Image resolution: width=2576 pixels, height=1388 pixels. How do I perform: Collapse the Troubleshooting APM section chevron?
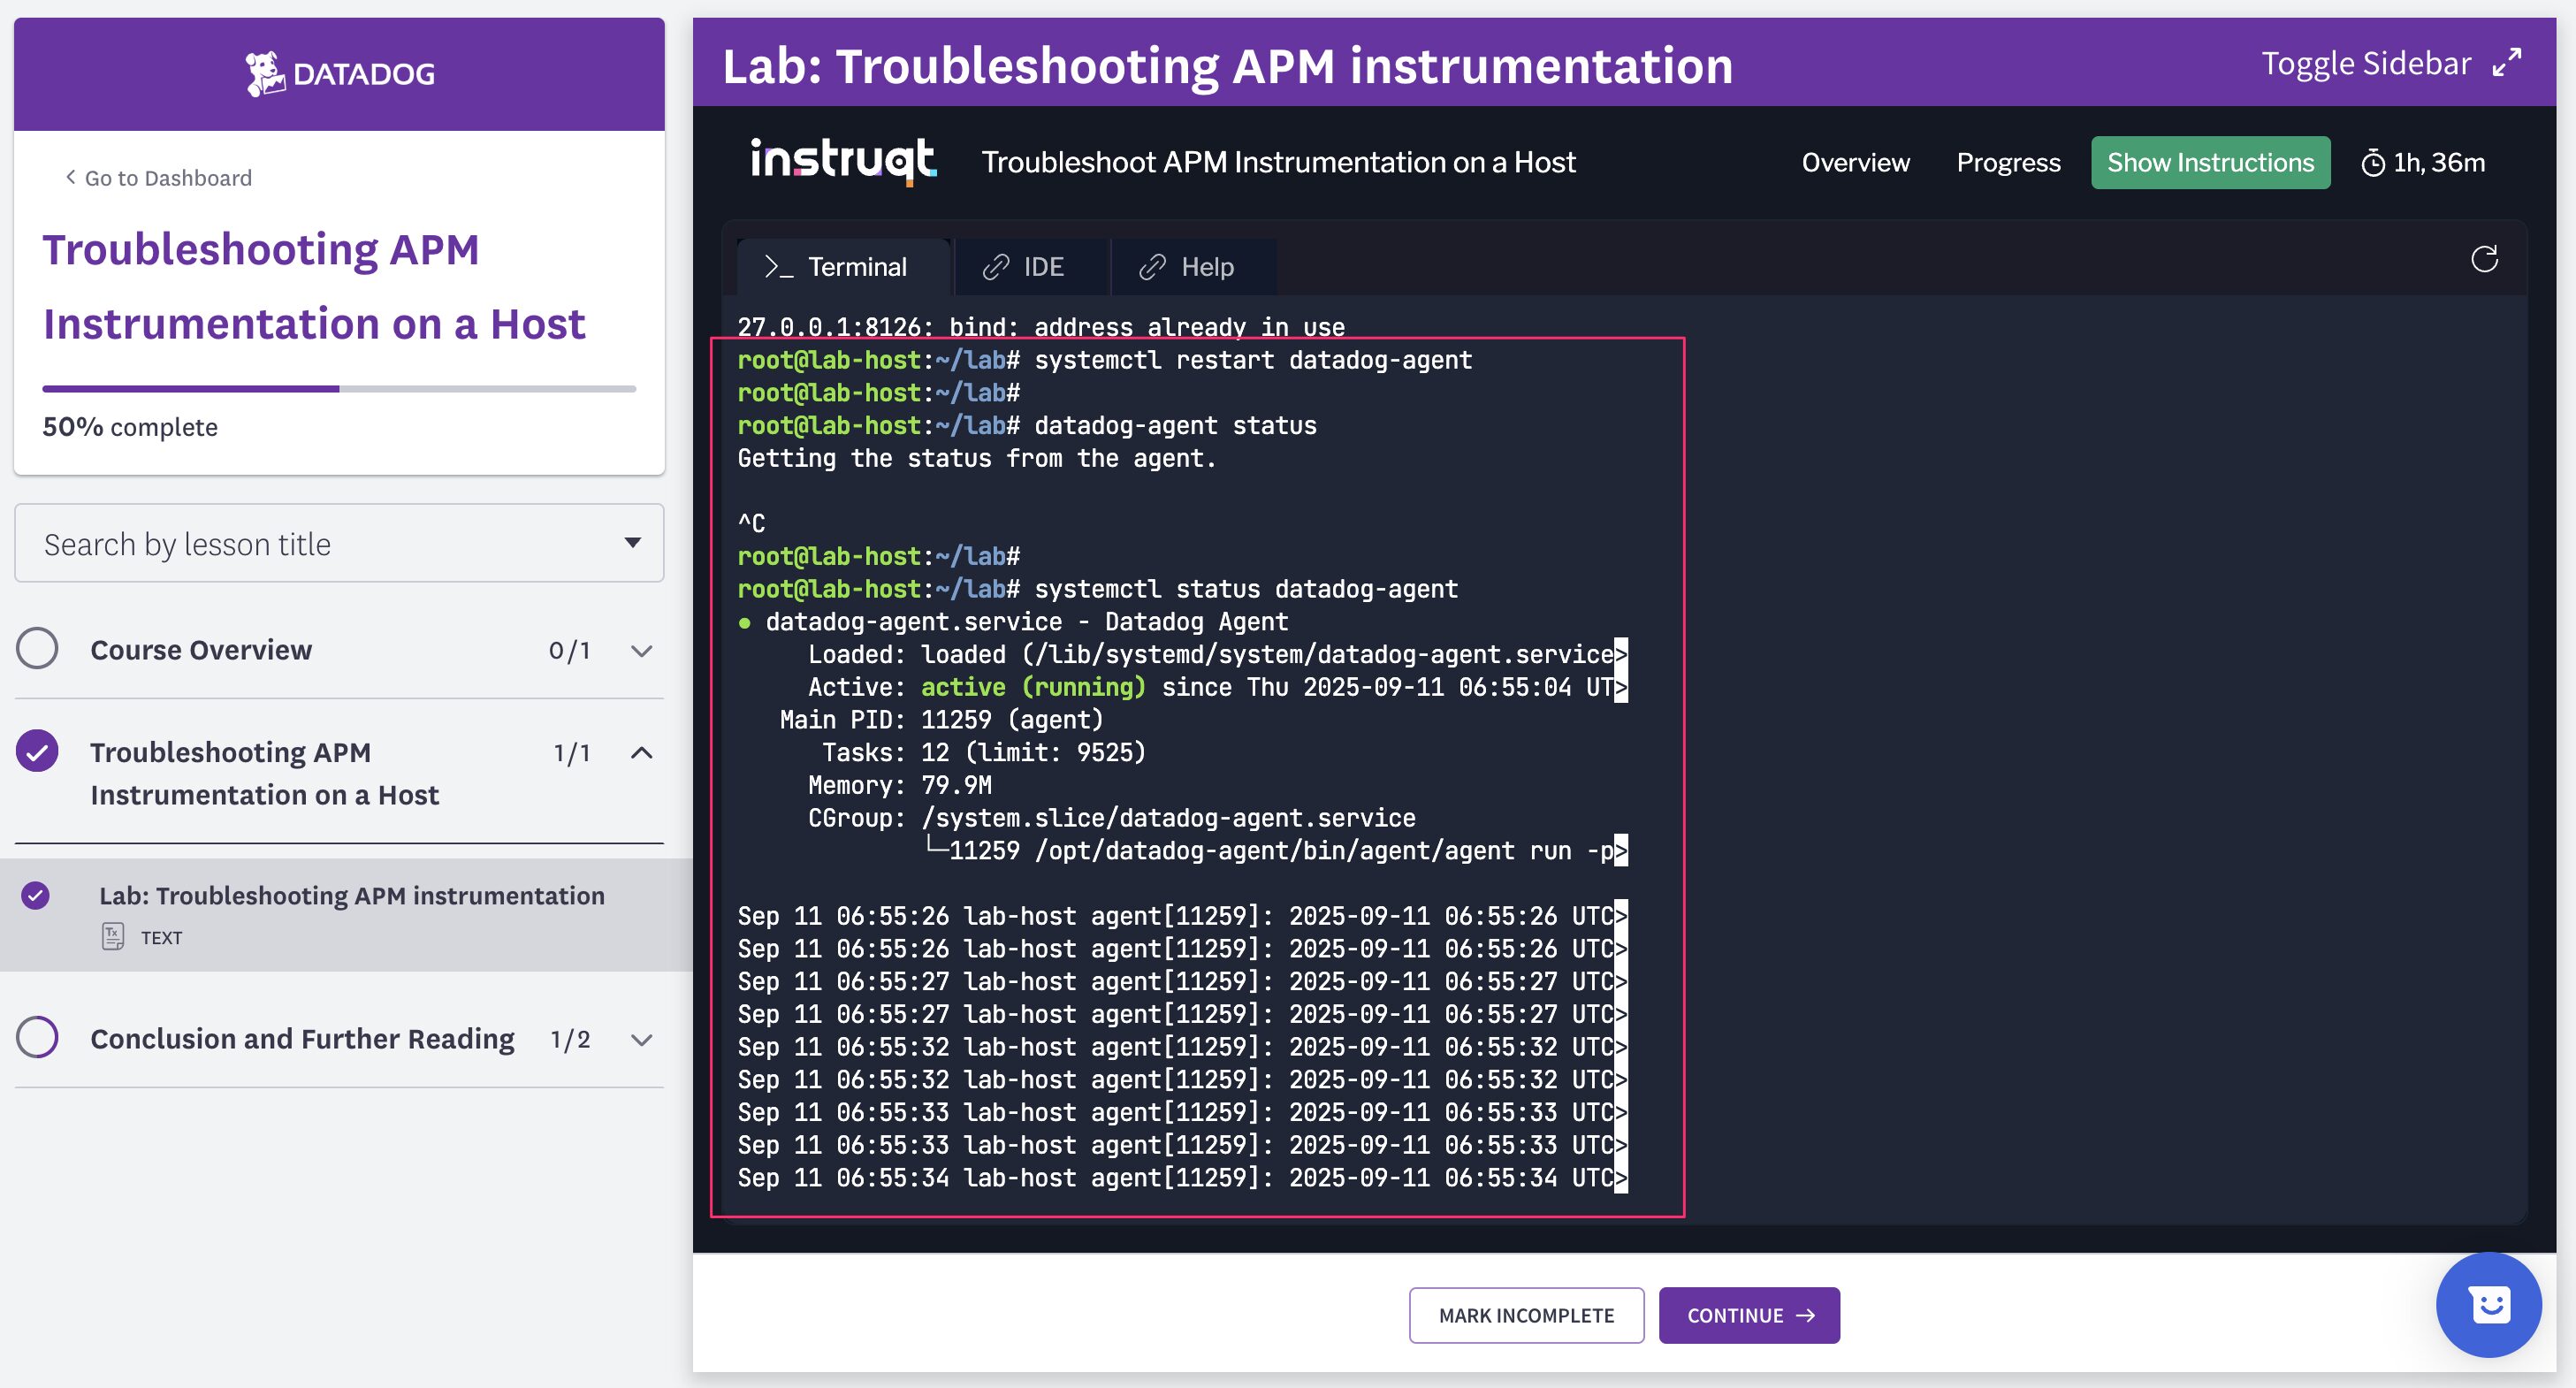pyautogui.click(x=642, y=752)
